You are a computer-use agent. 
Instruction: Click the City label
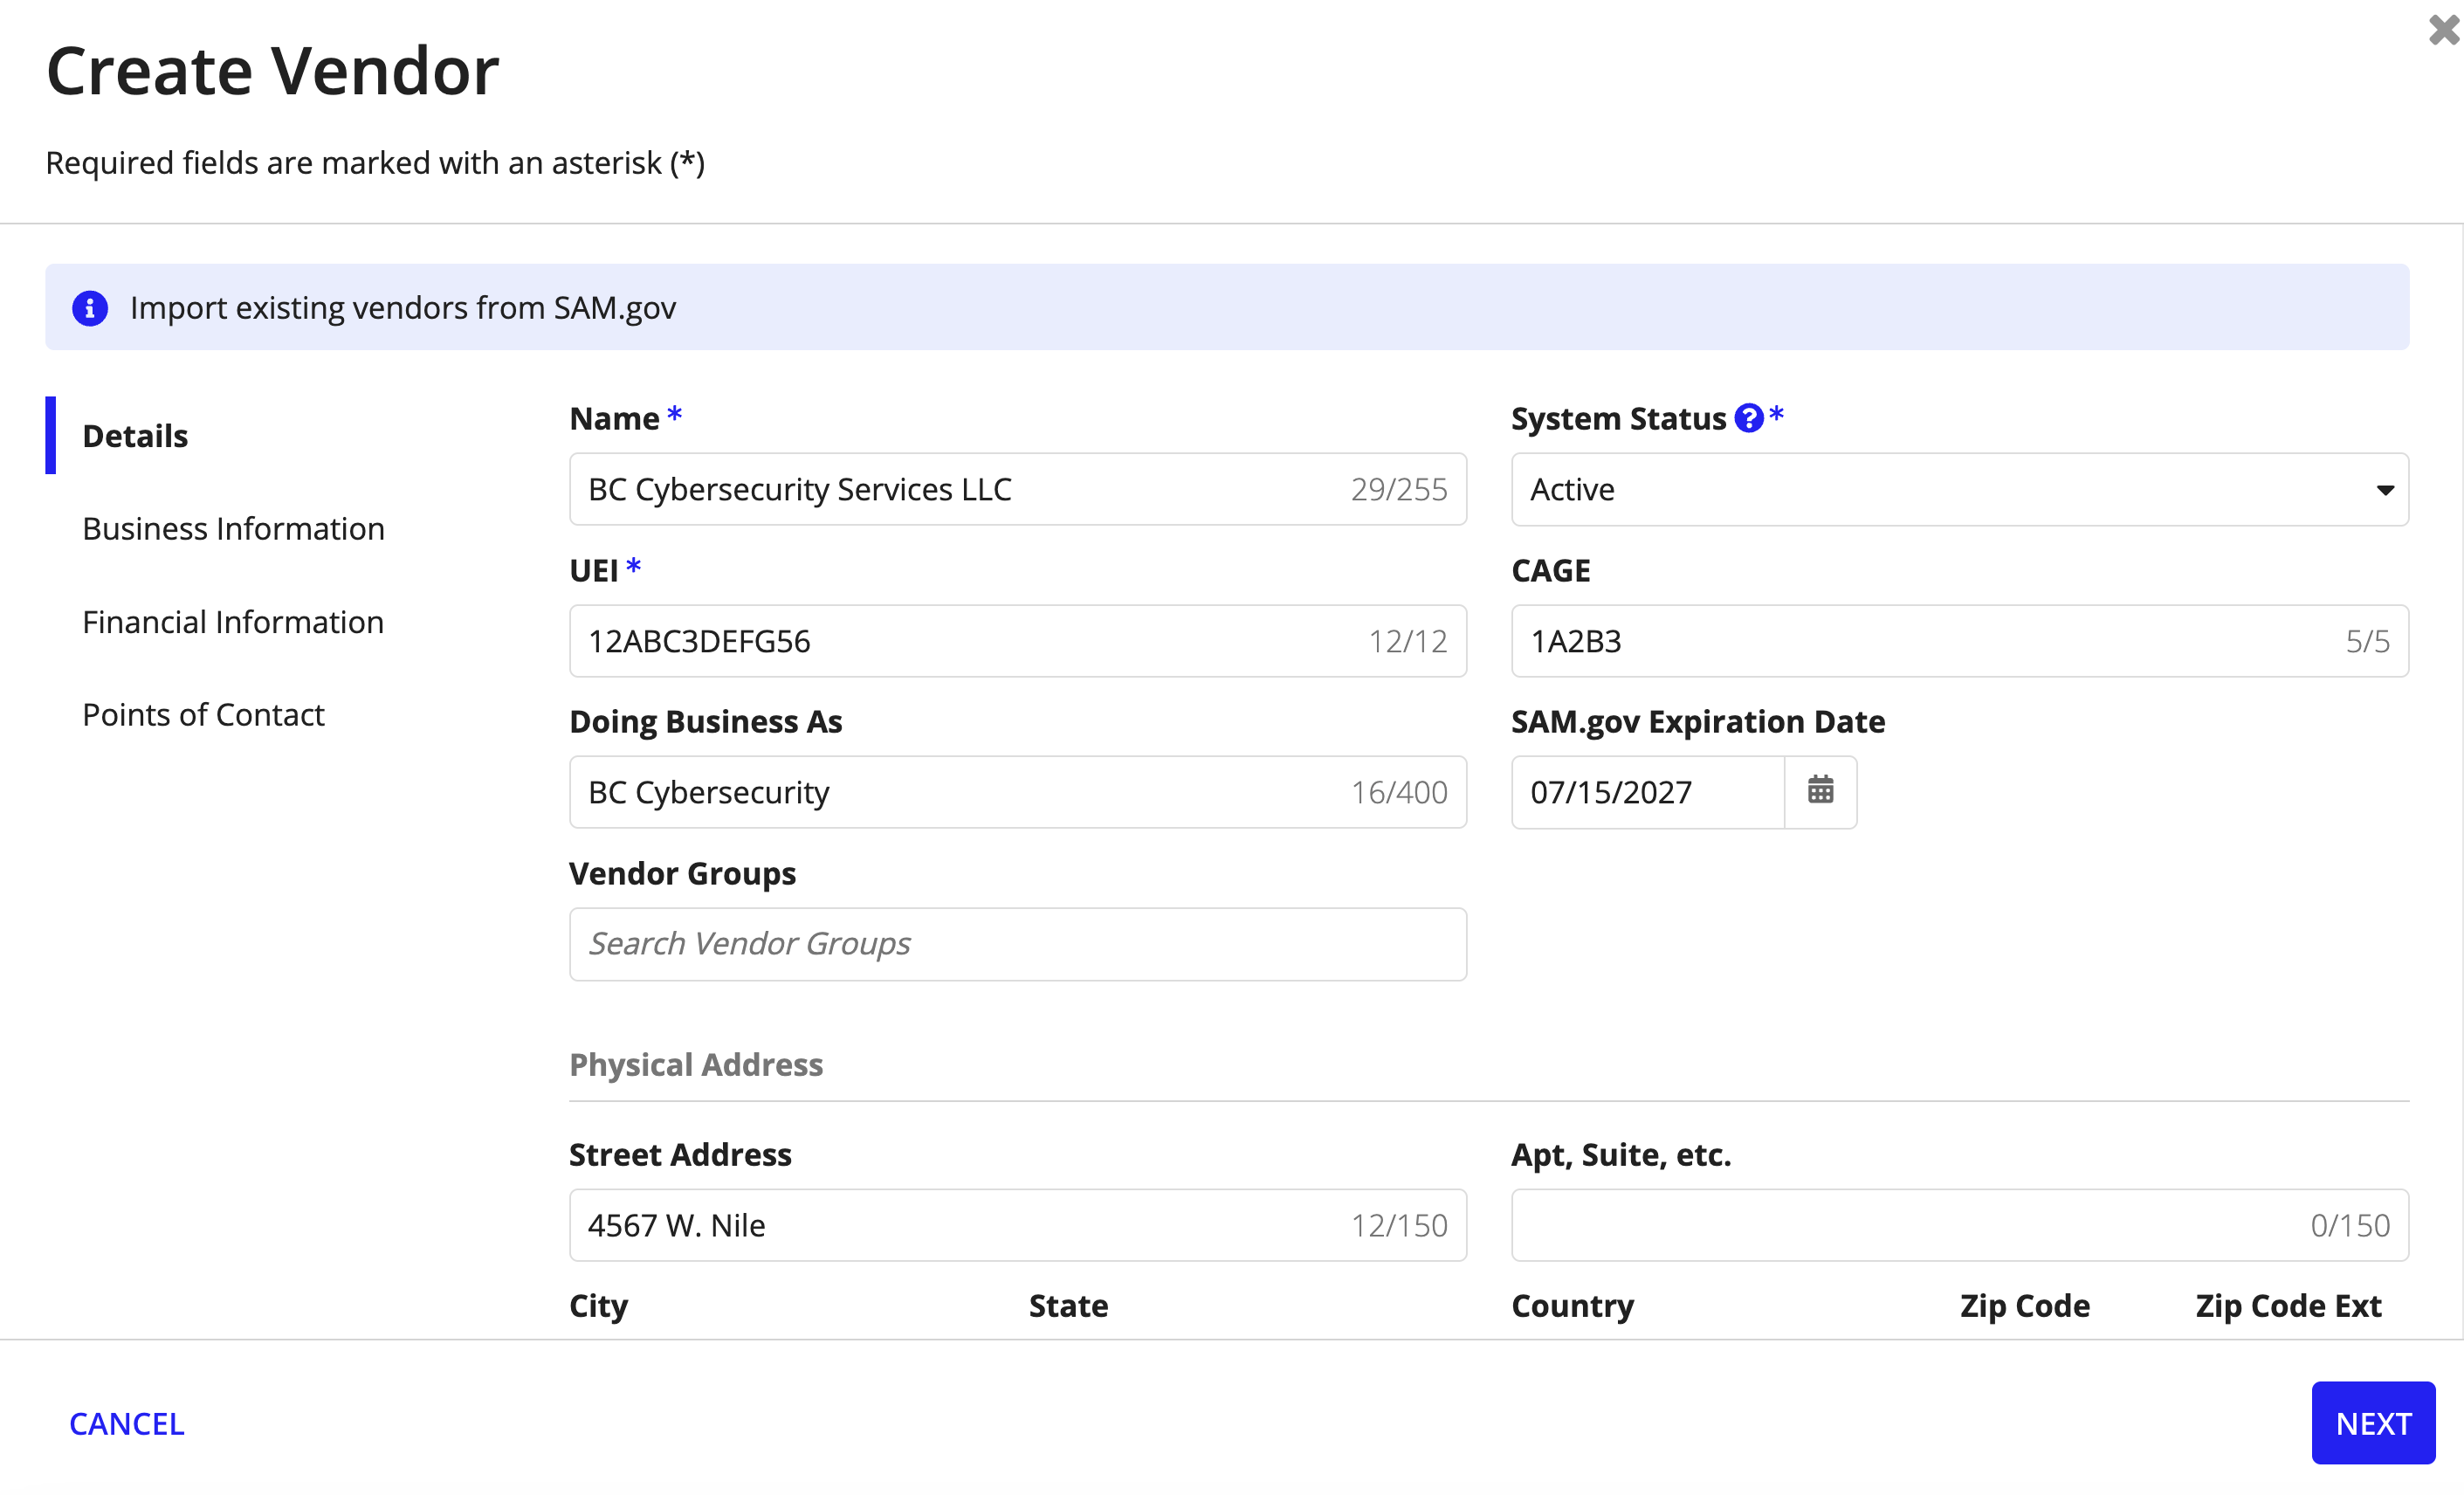click(599, 1306)
